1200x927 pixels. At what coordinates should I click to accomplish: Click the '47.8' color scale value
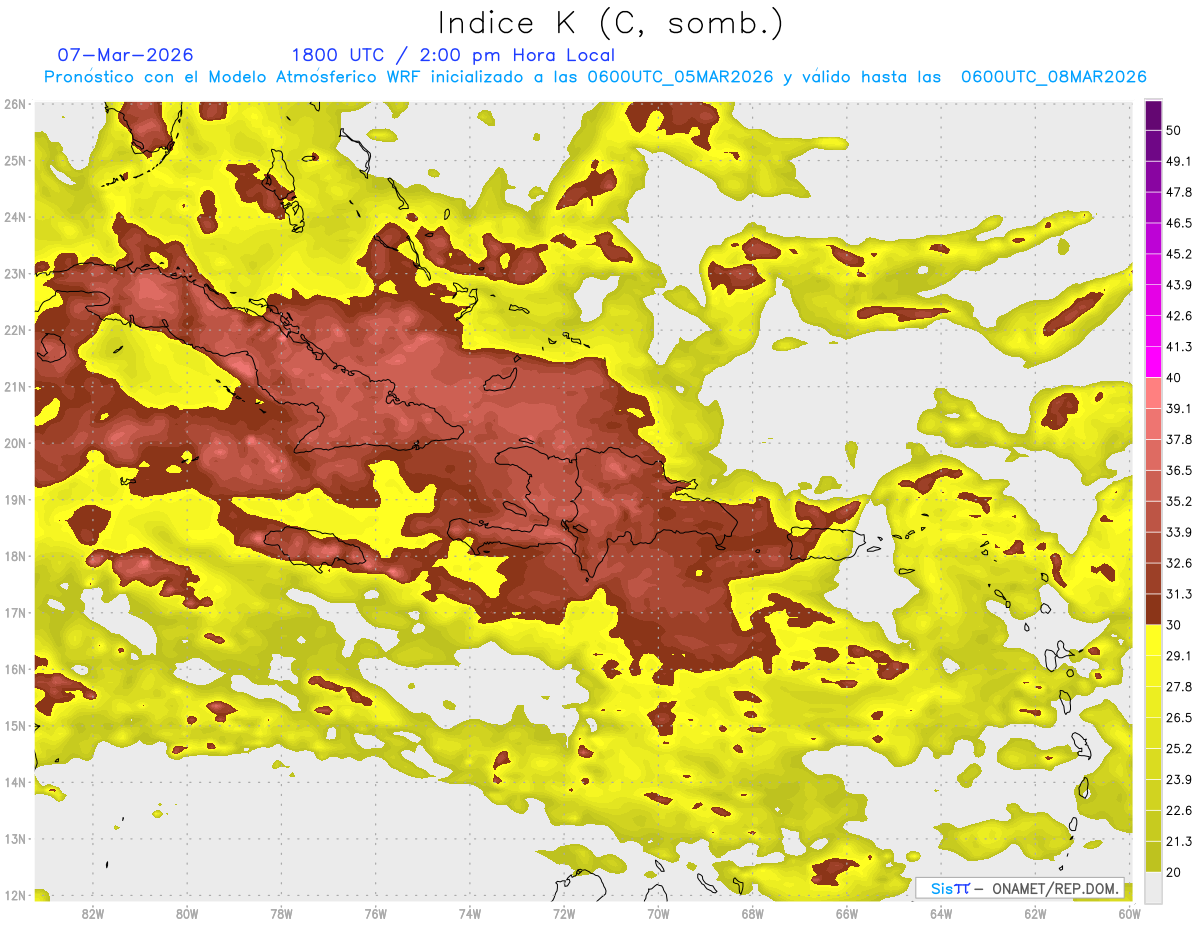(x=1179, y=193)
